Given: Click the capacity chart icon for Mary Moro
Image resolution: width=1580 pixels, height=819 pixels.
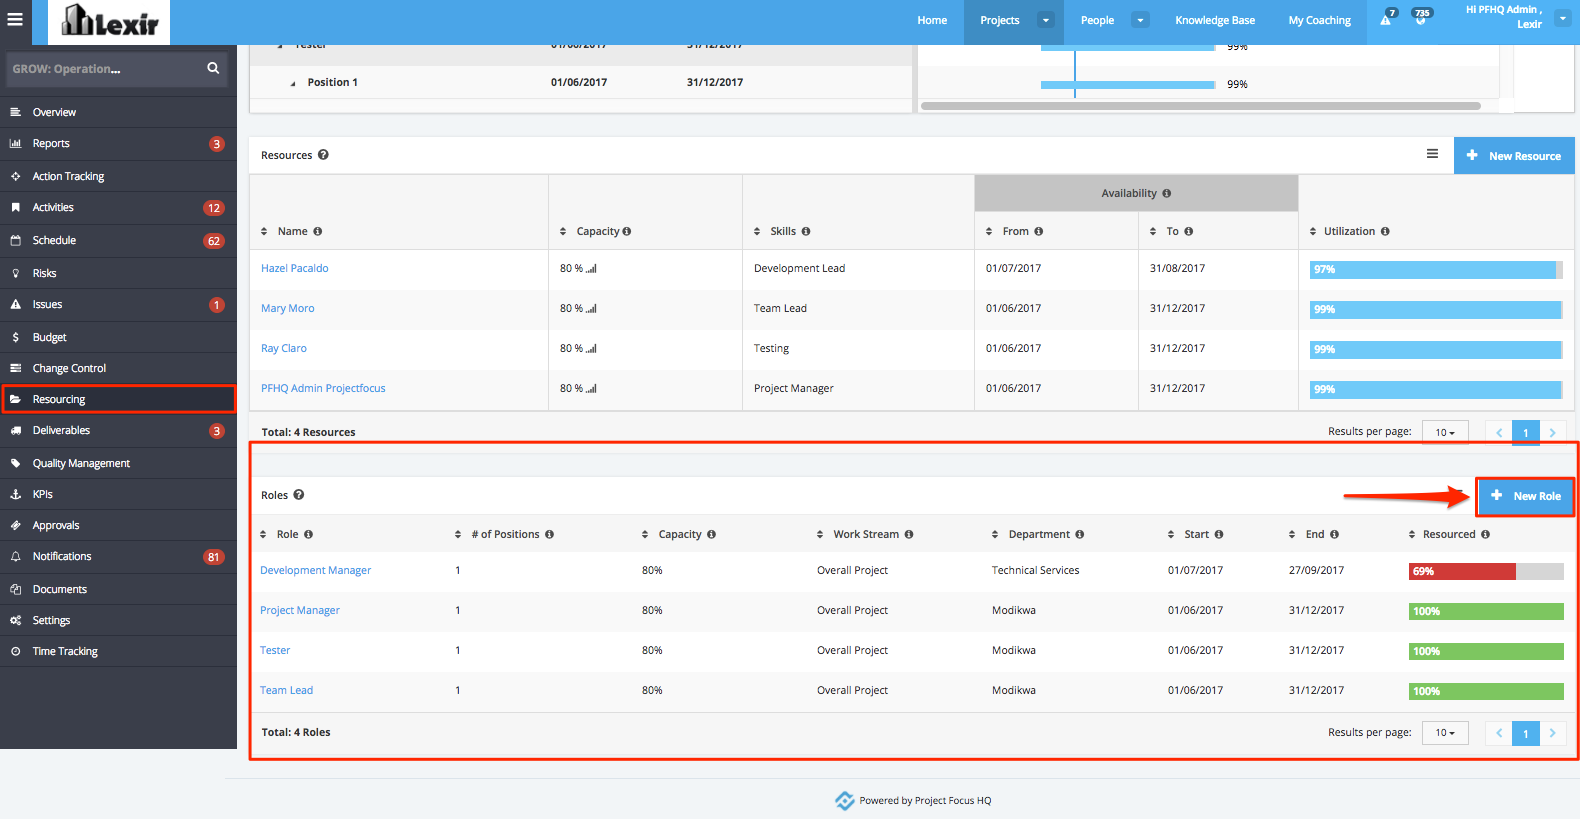Looking at the screenshot, I should [591, 308].
